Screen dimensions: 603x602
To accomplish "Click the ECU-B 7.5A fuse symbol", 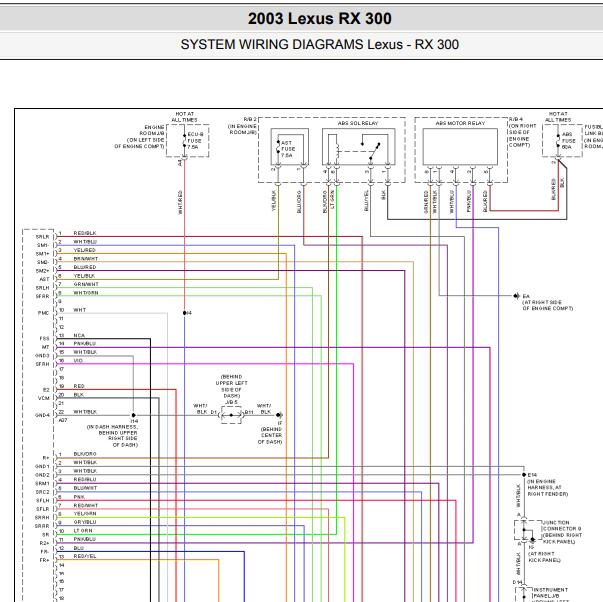I will pyautogui.click(x=185, y=140).
